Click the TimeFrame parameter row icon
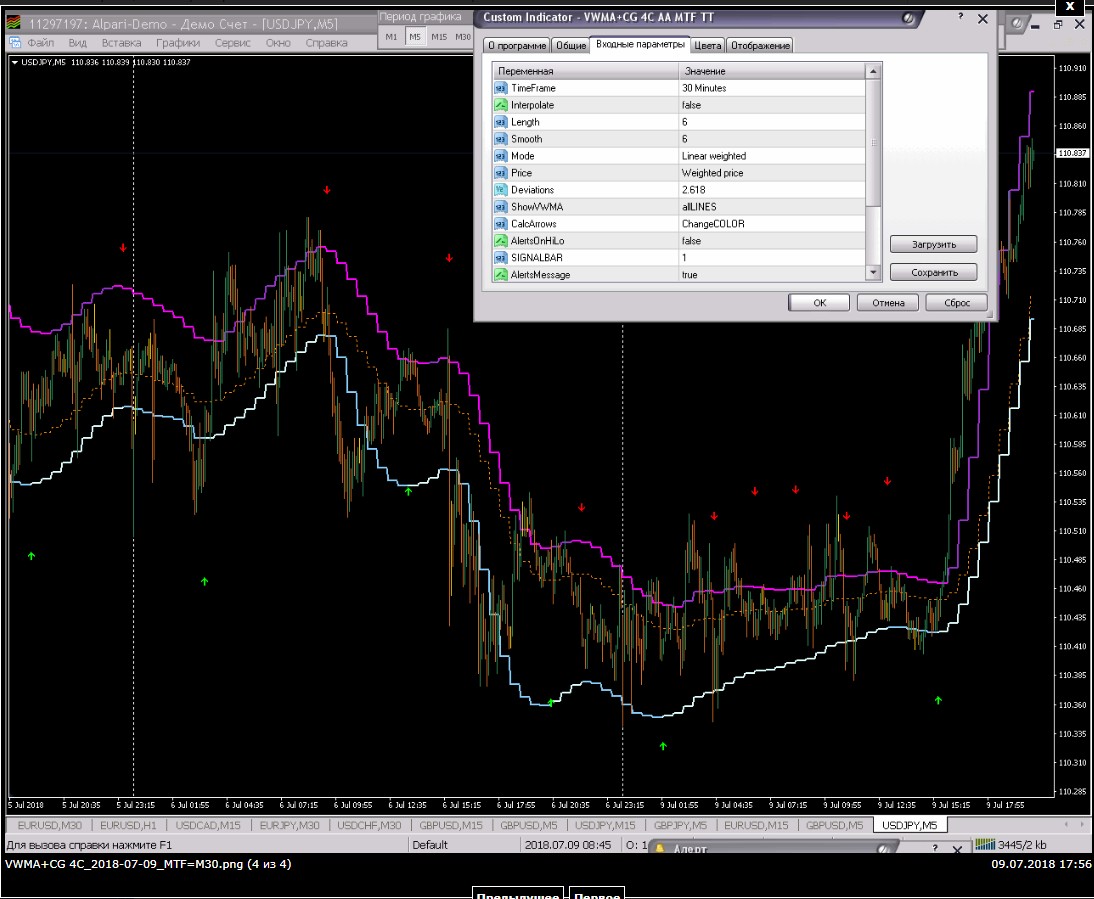This screenshot has width=1094, height=899. coord(501,88)
